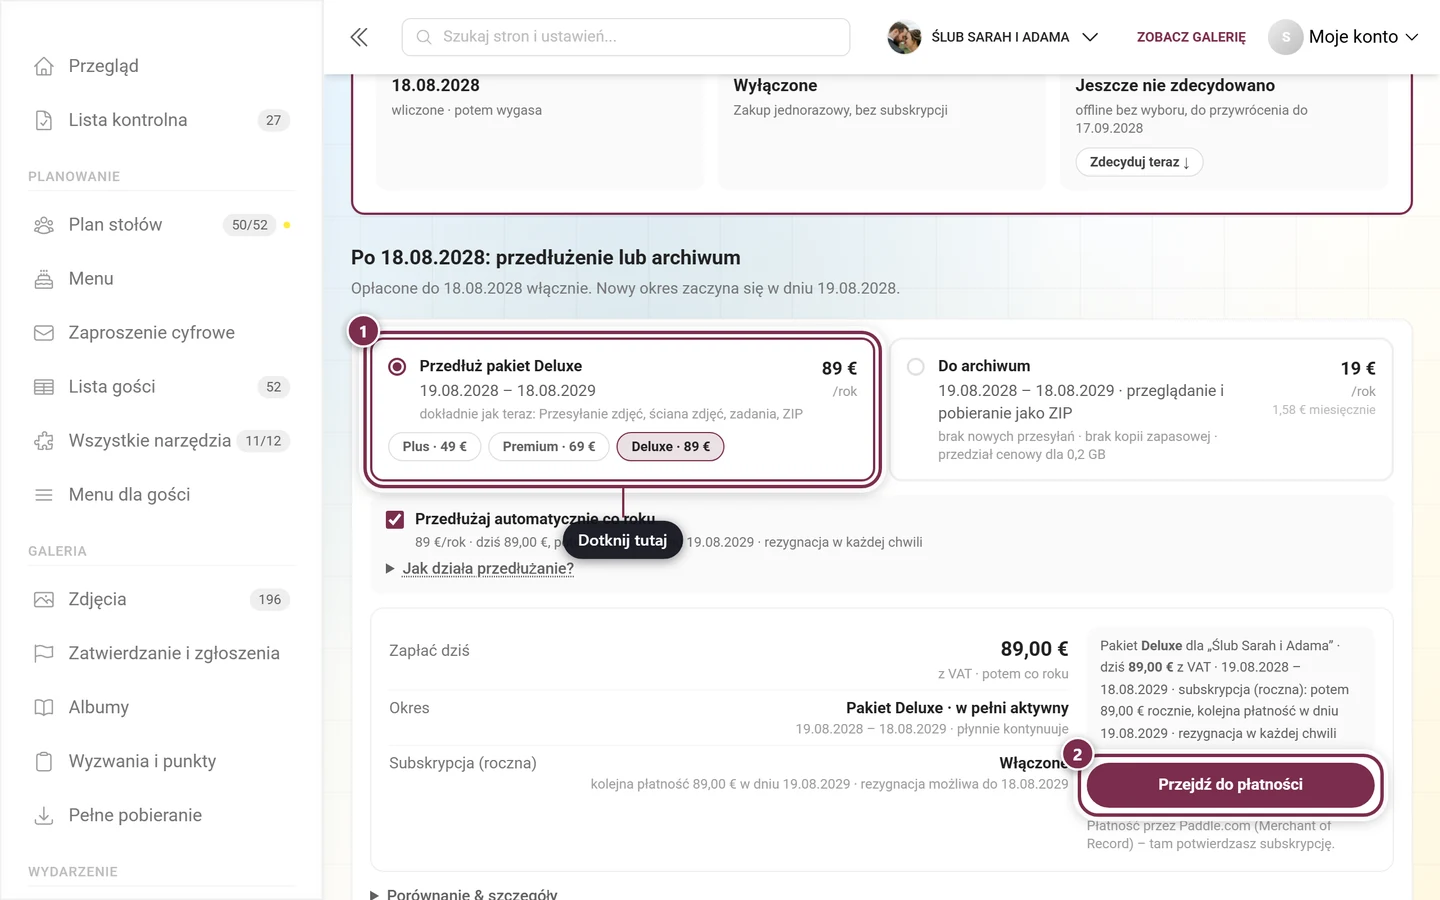Open Przegląd home icon
The height and width of the screenshot is (900, 1440).
pos(44,66)
